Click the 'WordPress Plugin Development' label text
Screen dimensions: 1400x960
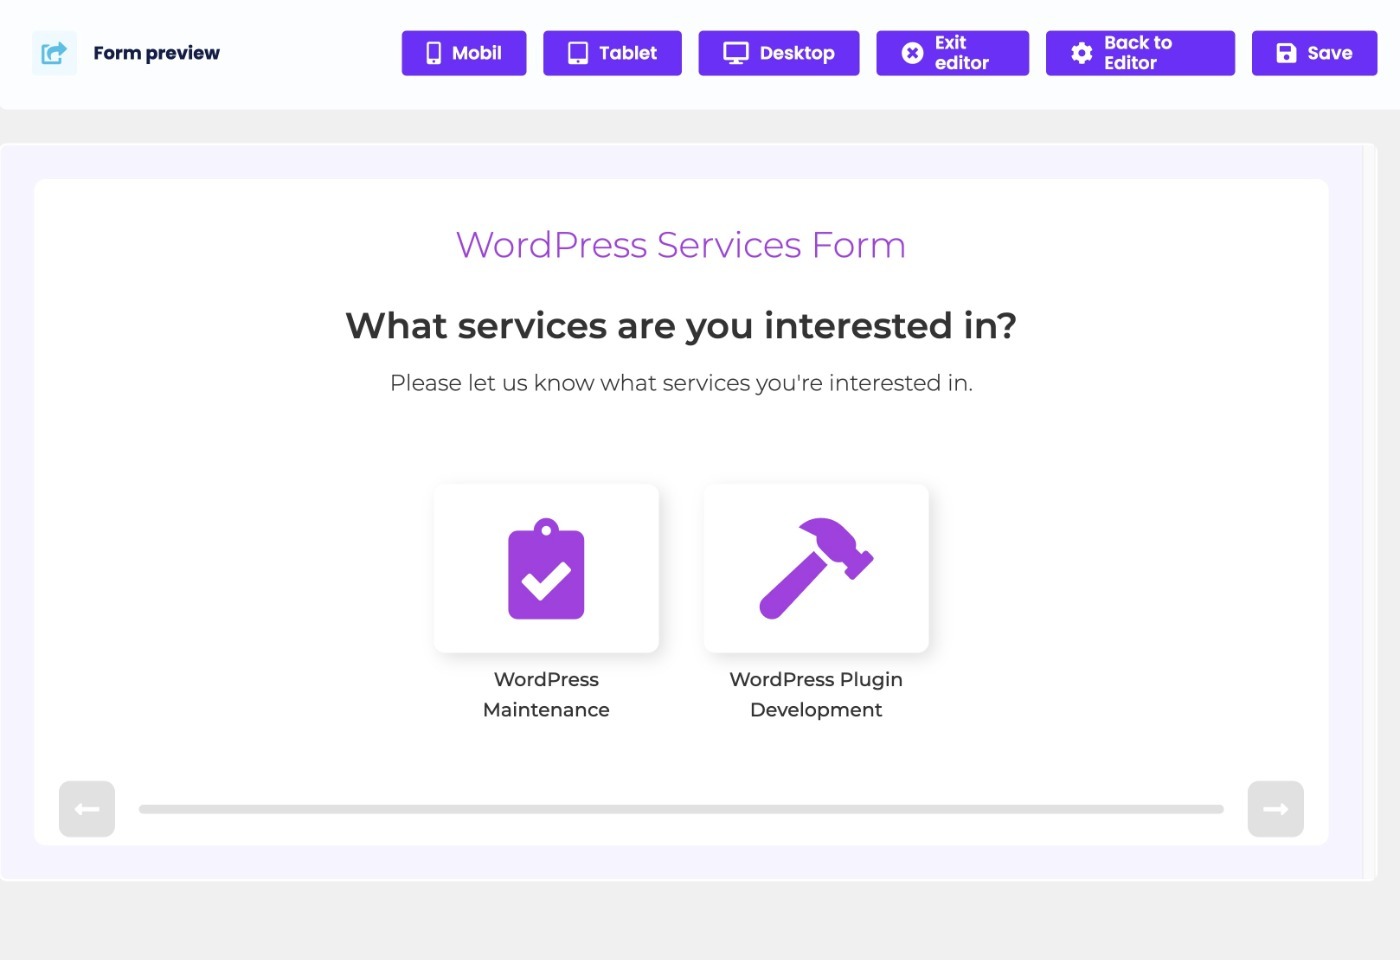coord(816,694)
